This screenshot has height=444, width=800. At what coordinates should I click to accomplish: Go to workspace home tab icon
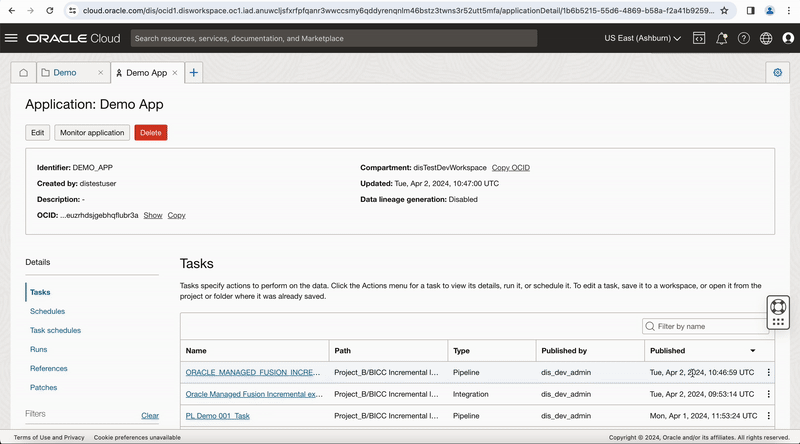23,72
